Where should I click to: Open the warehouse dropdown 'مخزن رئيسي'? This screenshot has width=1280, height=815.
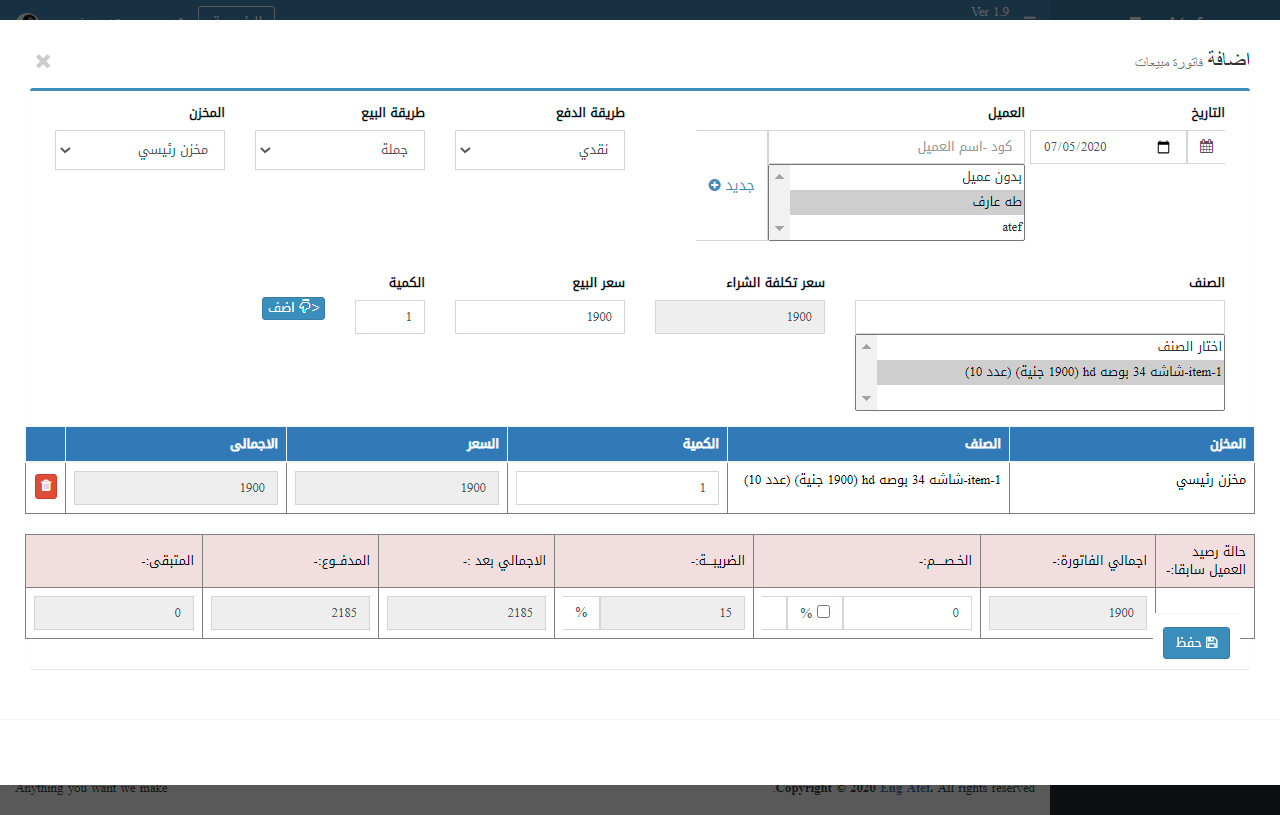pos(140,150)
